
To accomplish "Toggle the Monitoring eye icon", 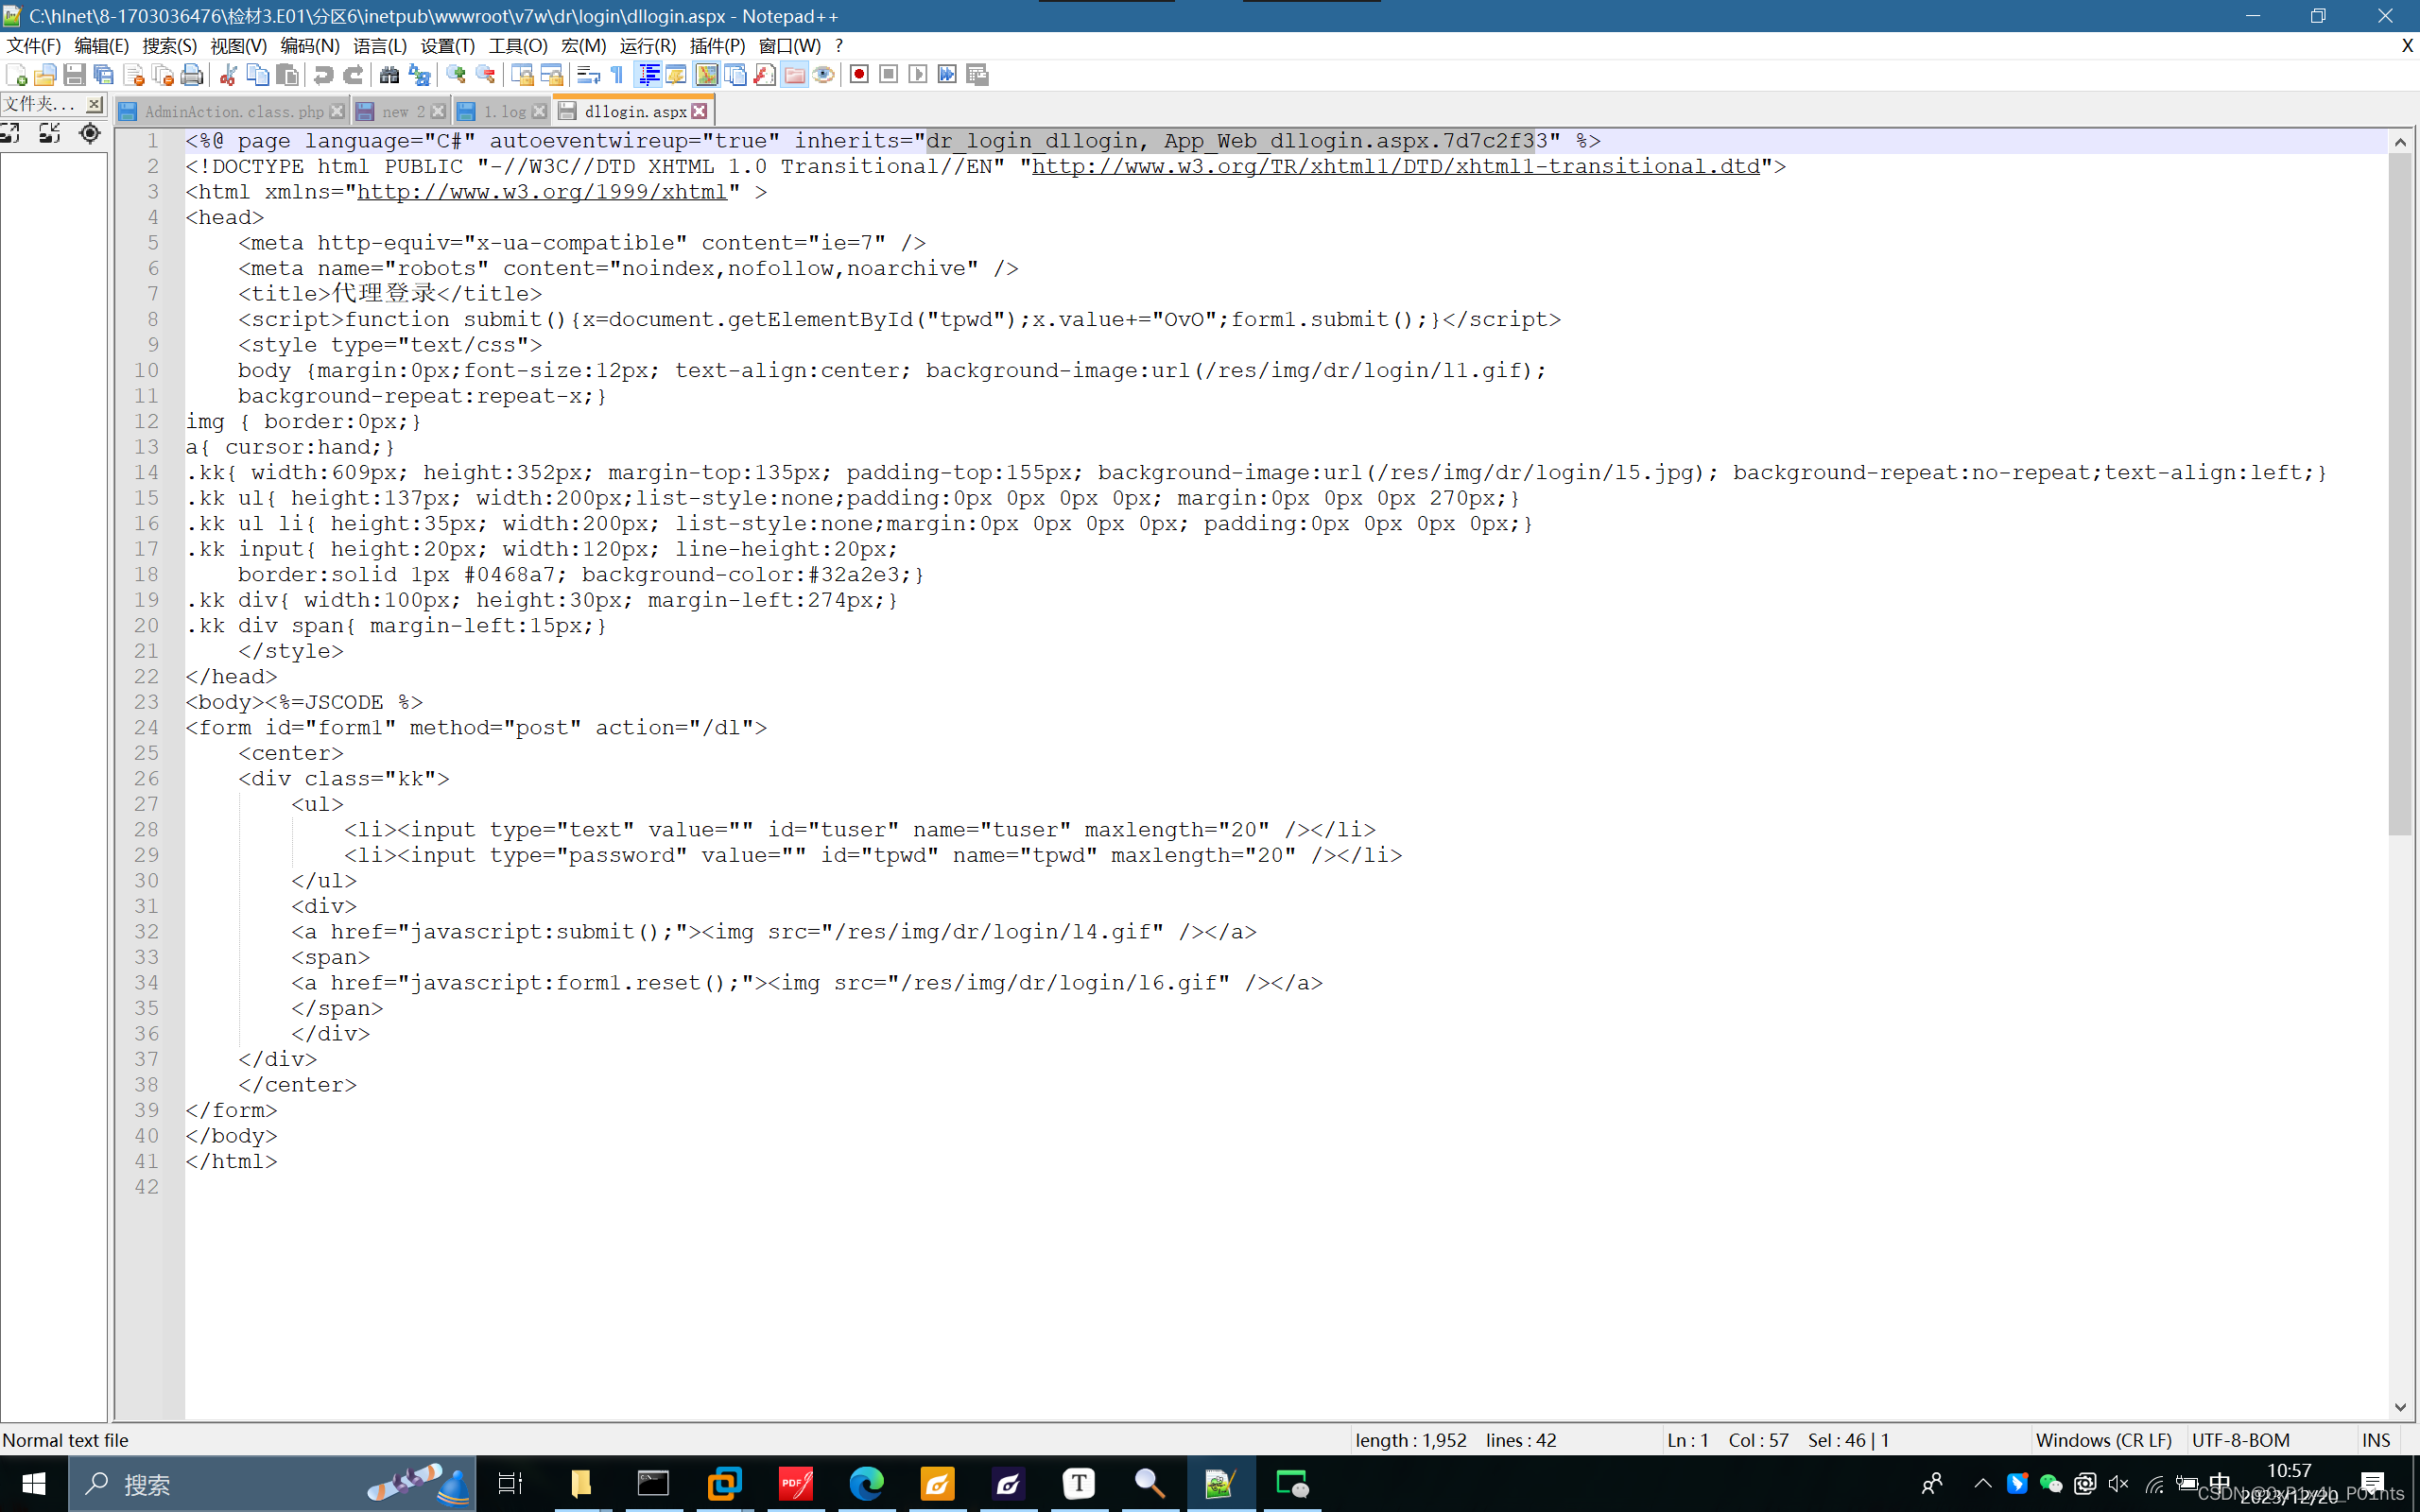I will click(824, 75).
